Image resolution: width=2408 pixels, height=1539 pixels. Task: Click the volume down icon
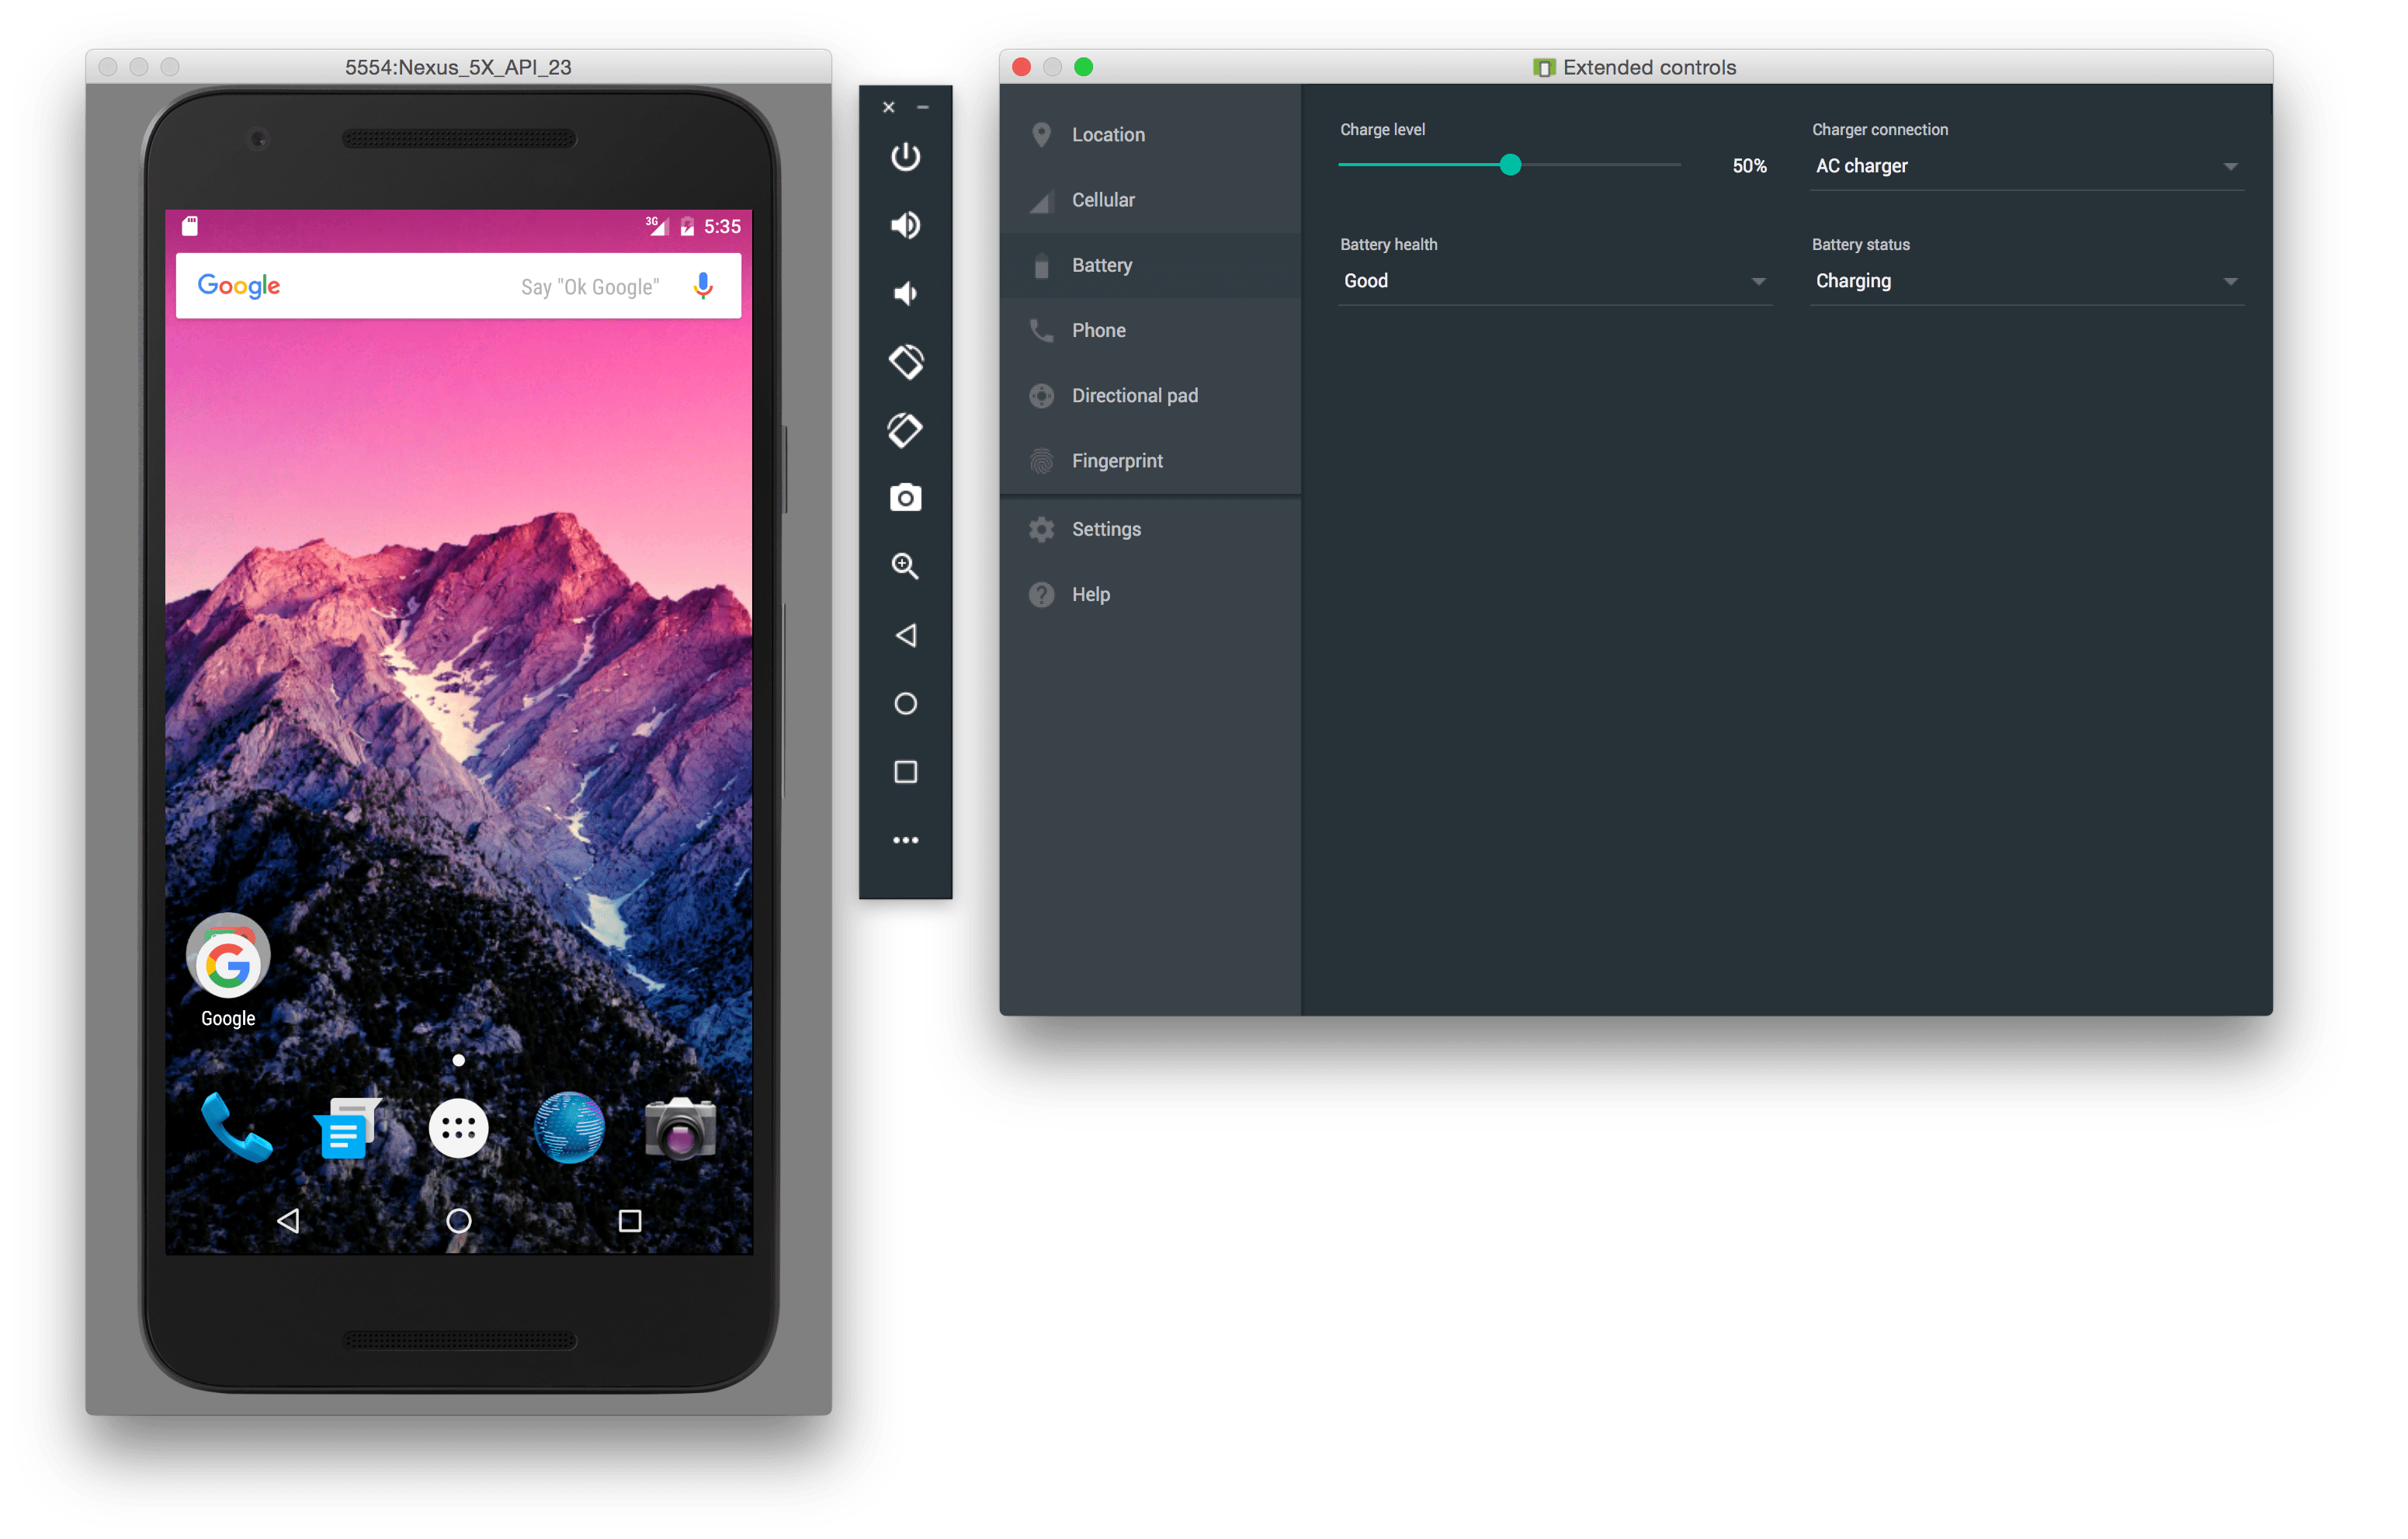tap(905, 293)
